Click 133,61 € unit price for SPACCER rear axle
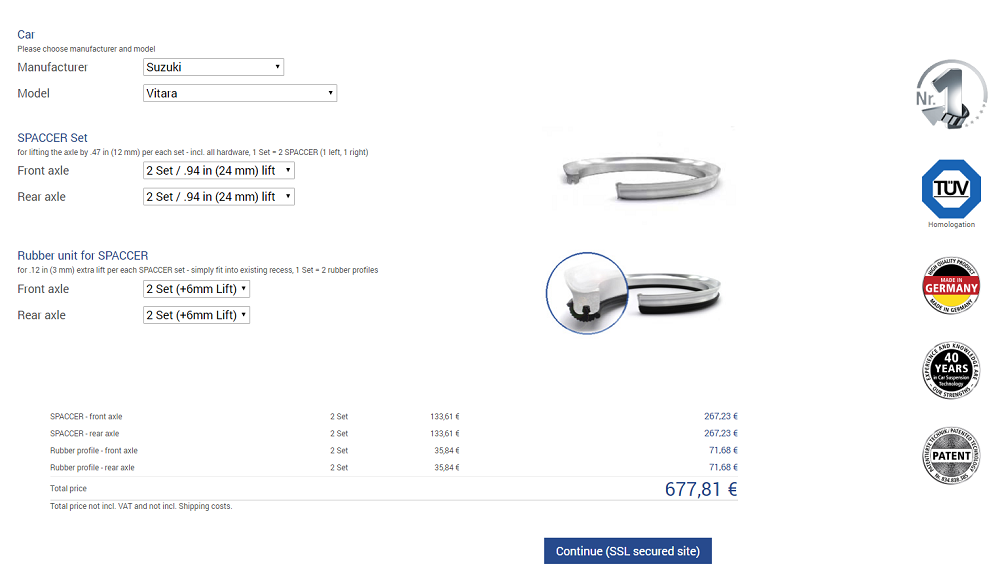This screenshot has width=1000, height=575. coord(445,433)
